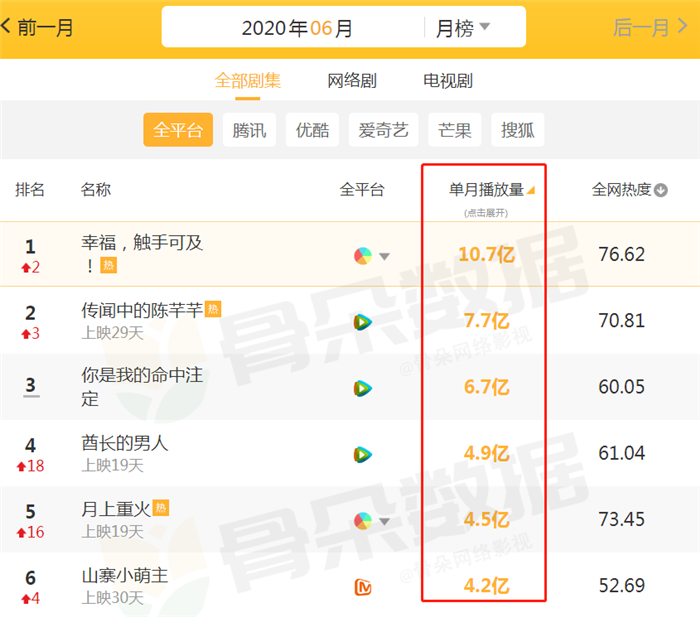Click the 2020年06月 date picker field
This screenshot has width=700, height=617.
(x=297, y=28)
